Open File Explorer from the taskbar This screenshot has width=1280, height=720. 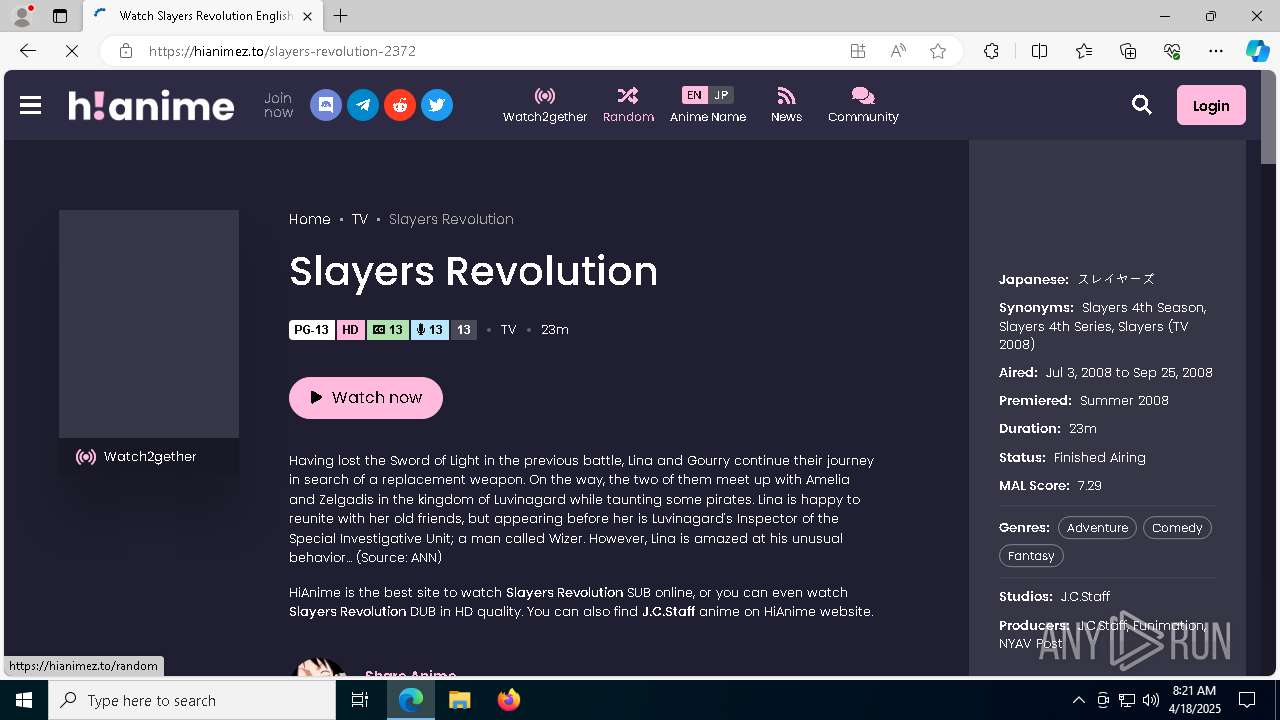tap(459, 700)
